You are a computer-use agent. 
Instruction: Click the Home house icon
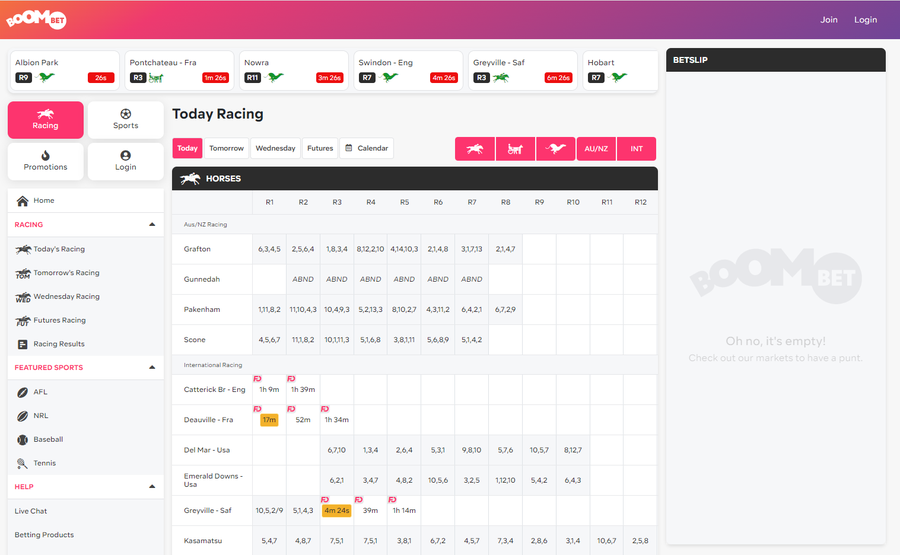(22, 200)
